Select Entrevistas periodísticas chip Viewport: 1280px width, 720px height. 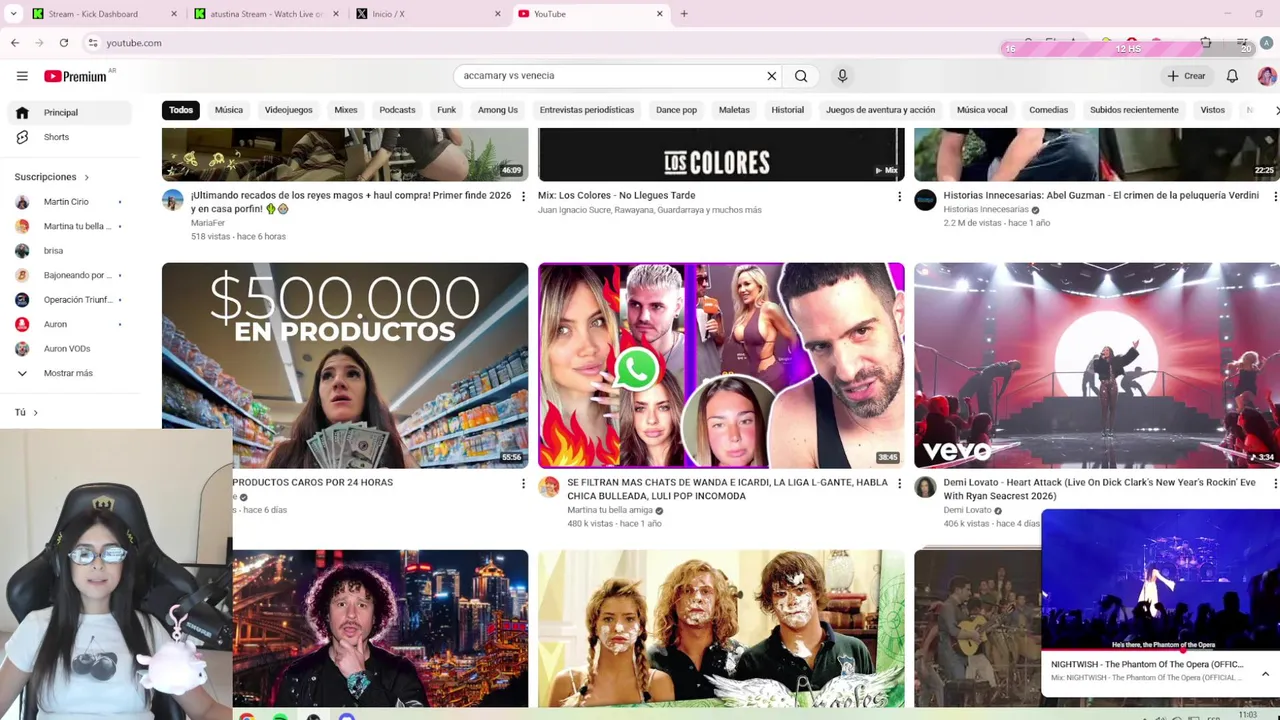click(587, 110)
